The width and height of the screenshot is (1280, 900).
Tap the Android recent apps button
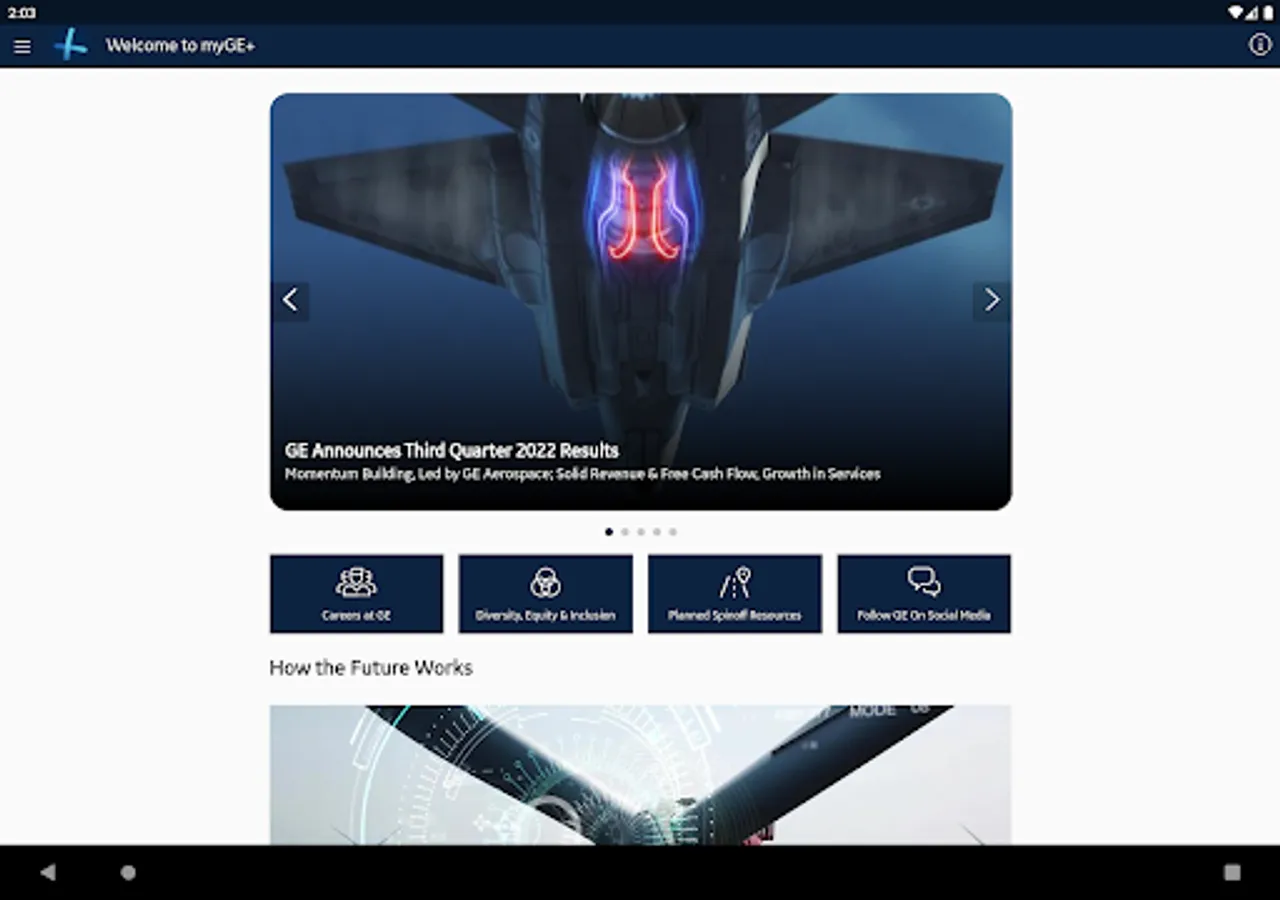[1232, 872]
